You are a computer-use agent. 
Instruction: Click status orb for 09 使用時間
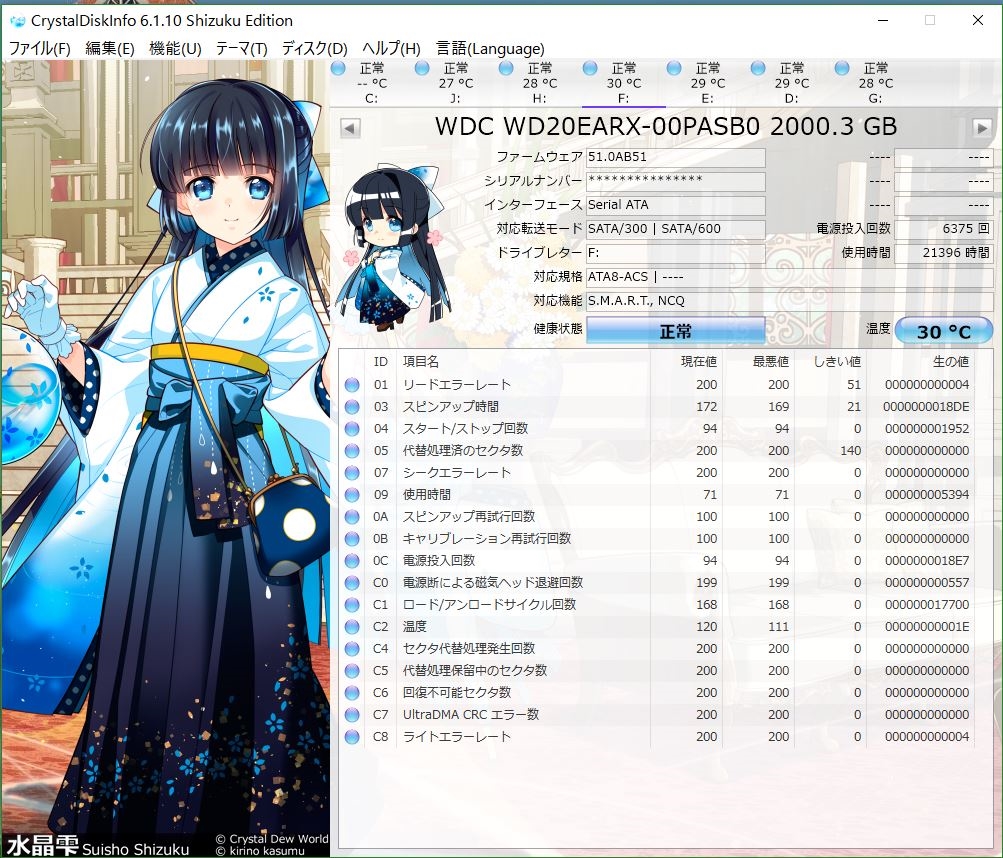tap(352, 495)
